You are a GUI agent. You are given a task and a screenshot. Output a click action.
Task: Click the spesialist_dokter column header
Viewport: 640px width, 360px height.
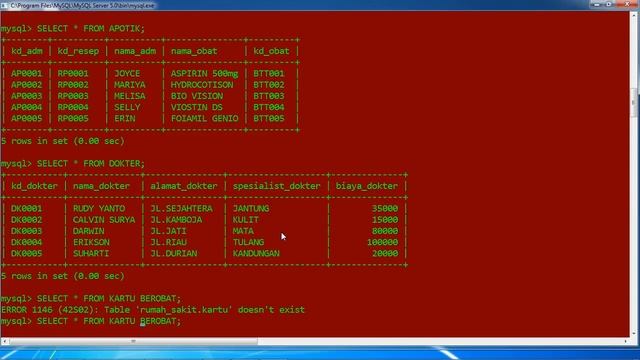276,186
